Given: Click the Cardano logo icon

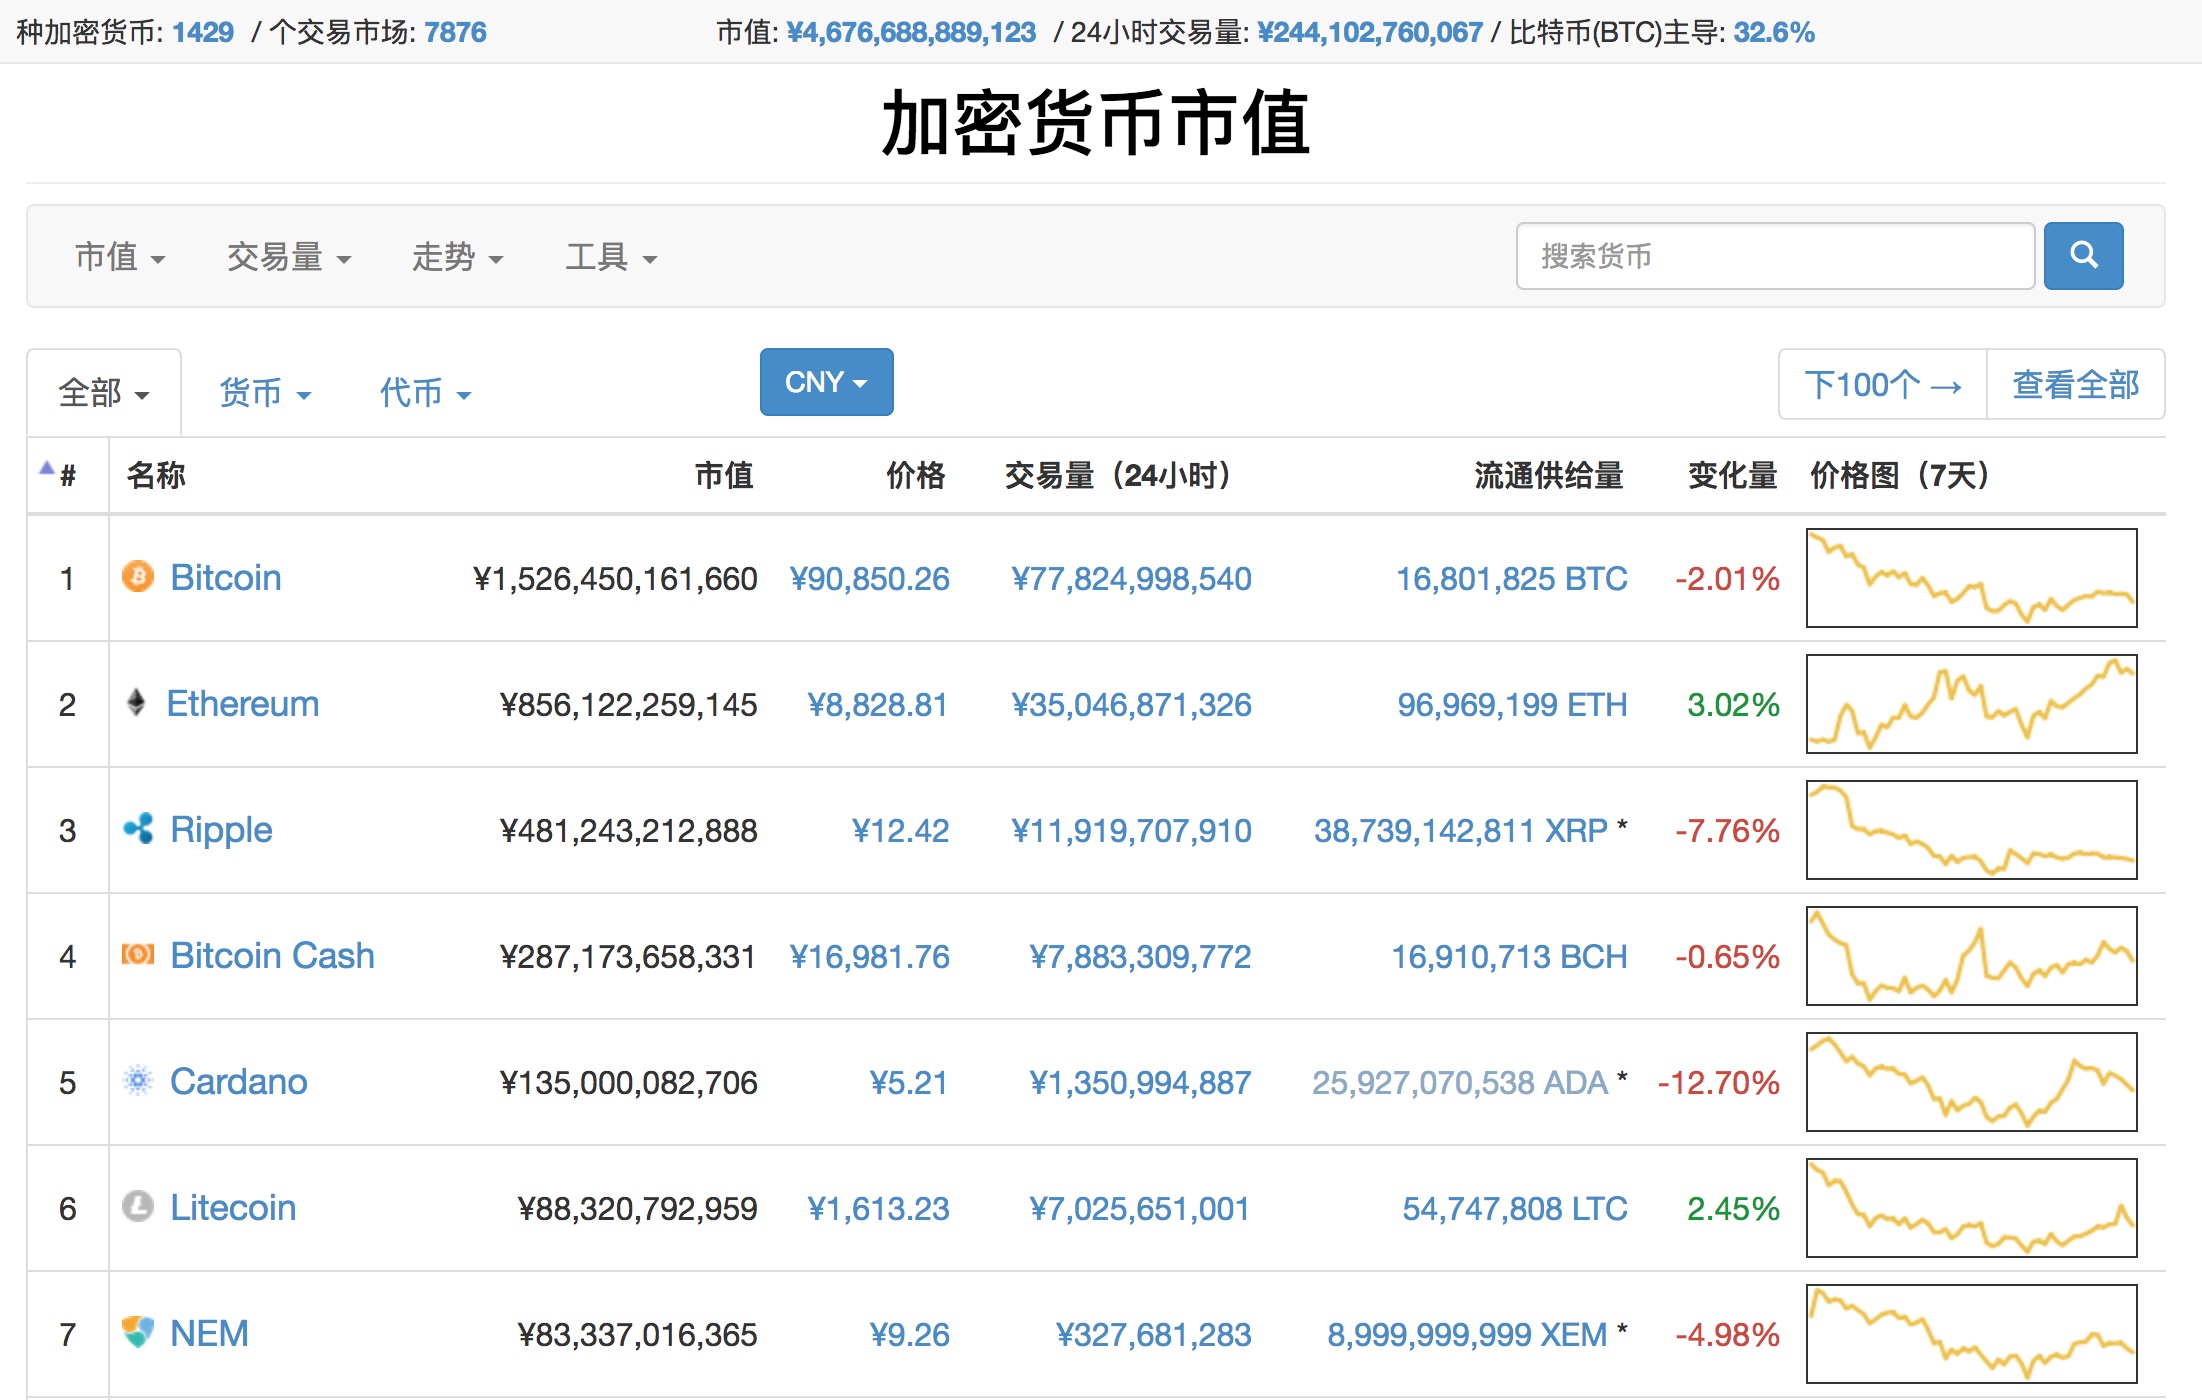Looking at the screenshot, I should (x=138, y=1081).
